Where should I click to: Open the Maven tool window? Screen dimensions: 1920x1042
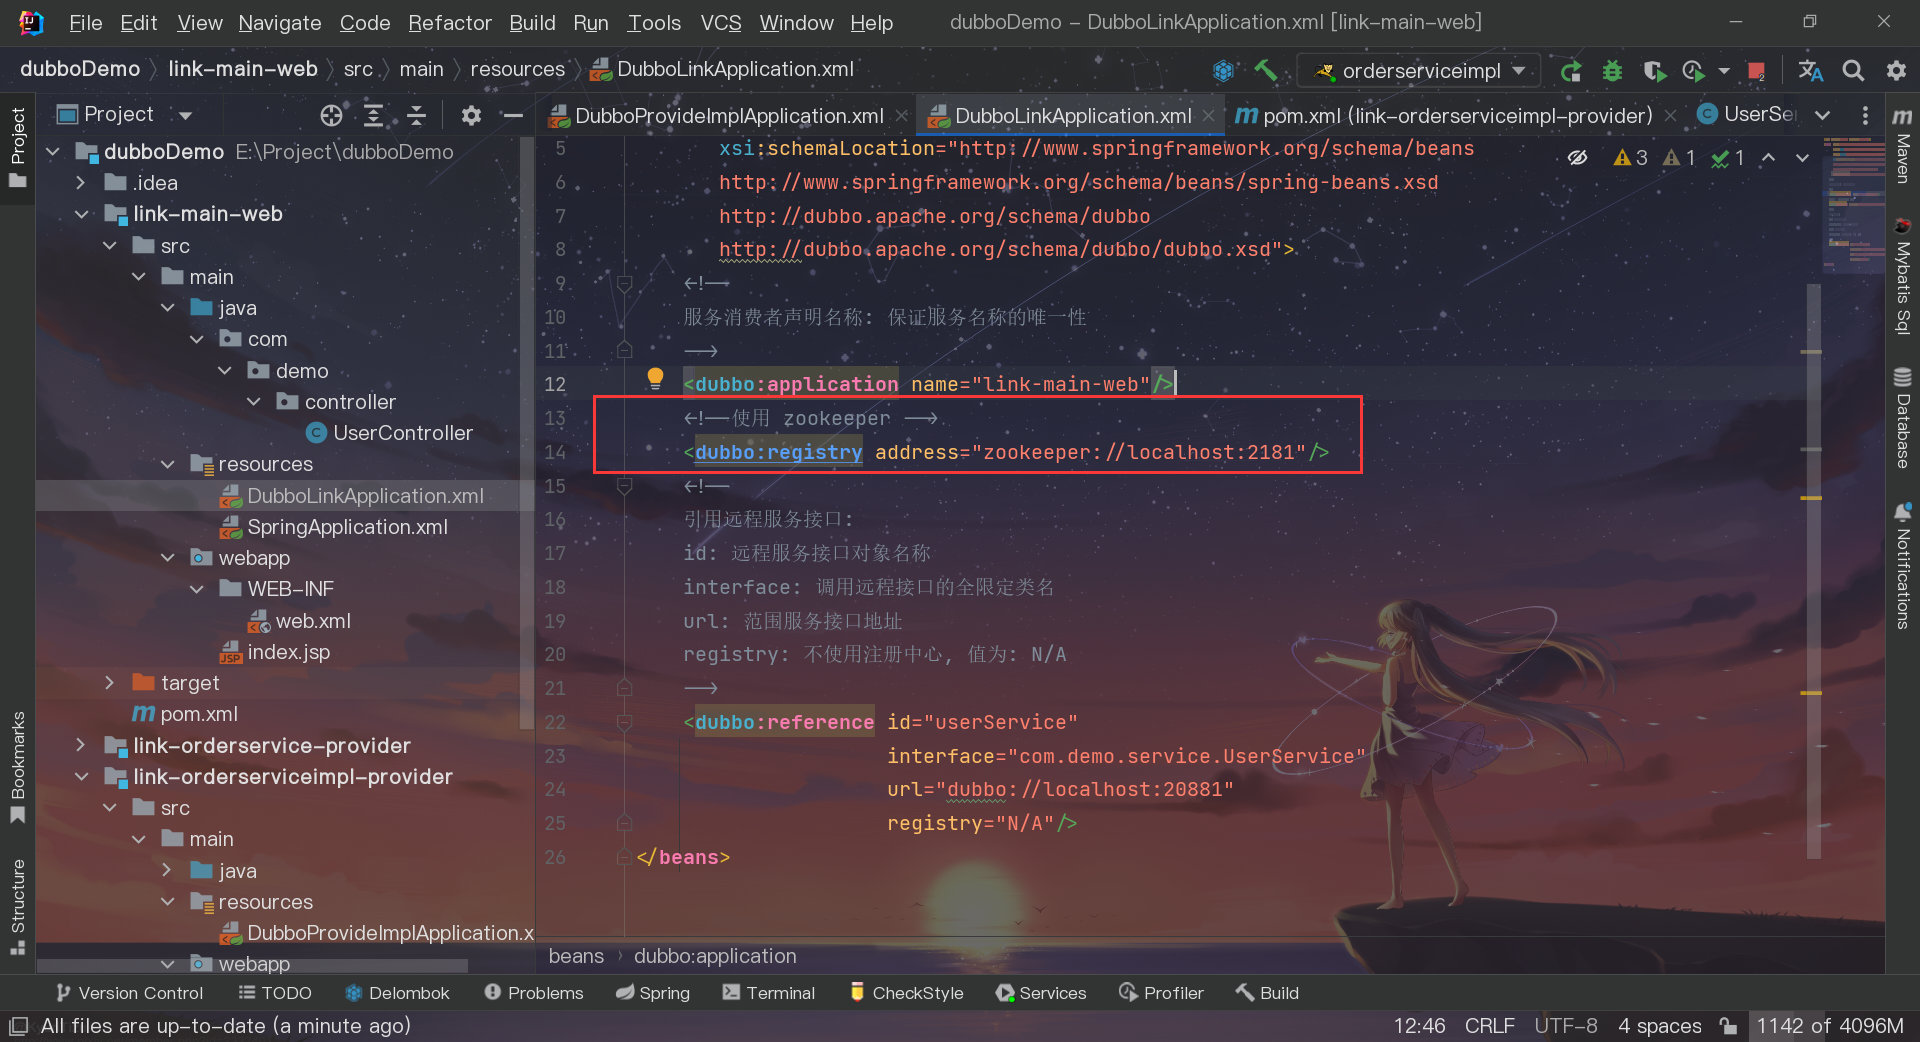1903,146
